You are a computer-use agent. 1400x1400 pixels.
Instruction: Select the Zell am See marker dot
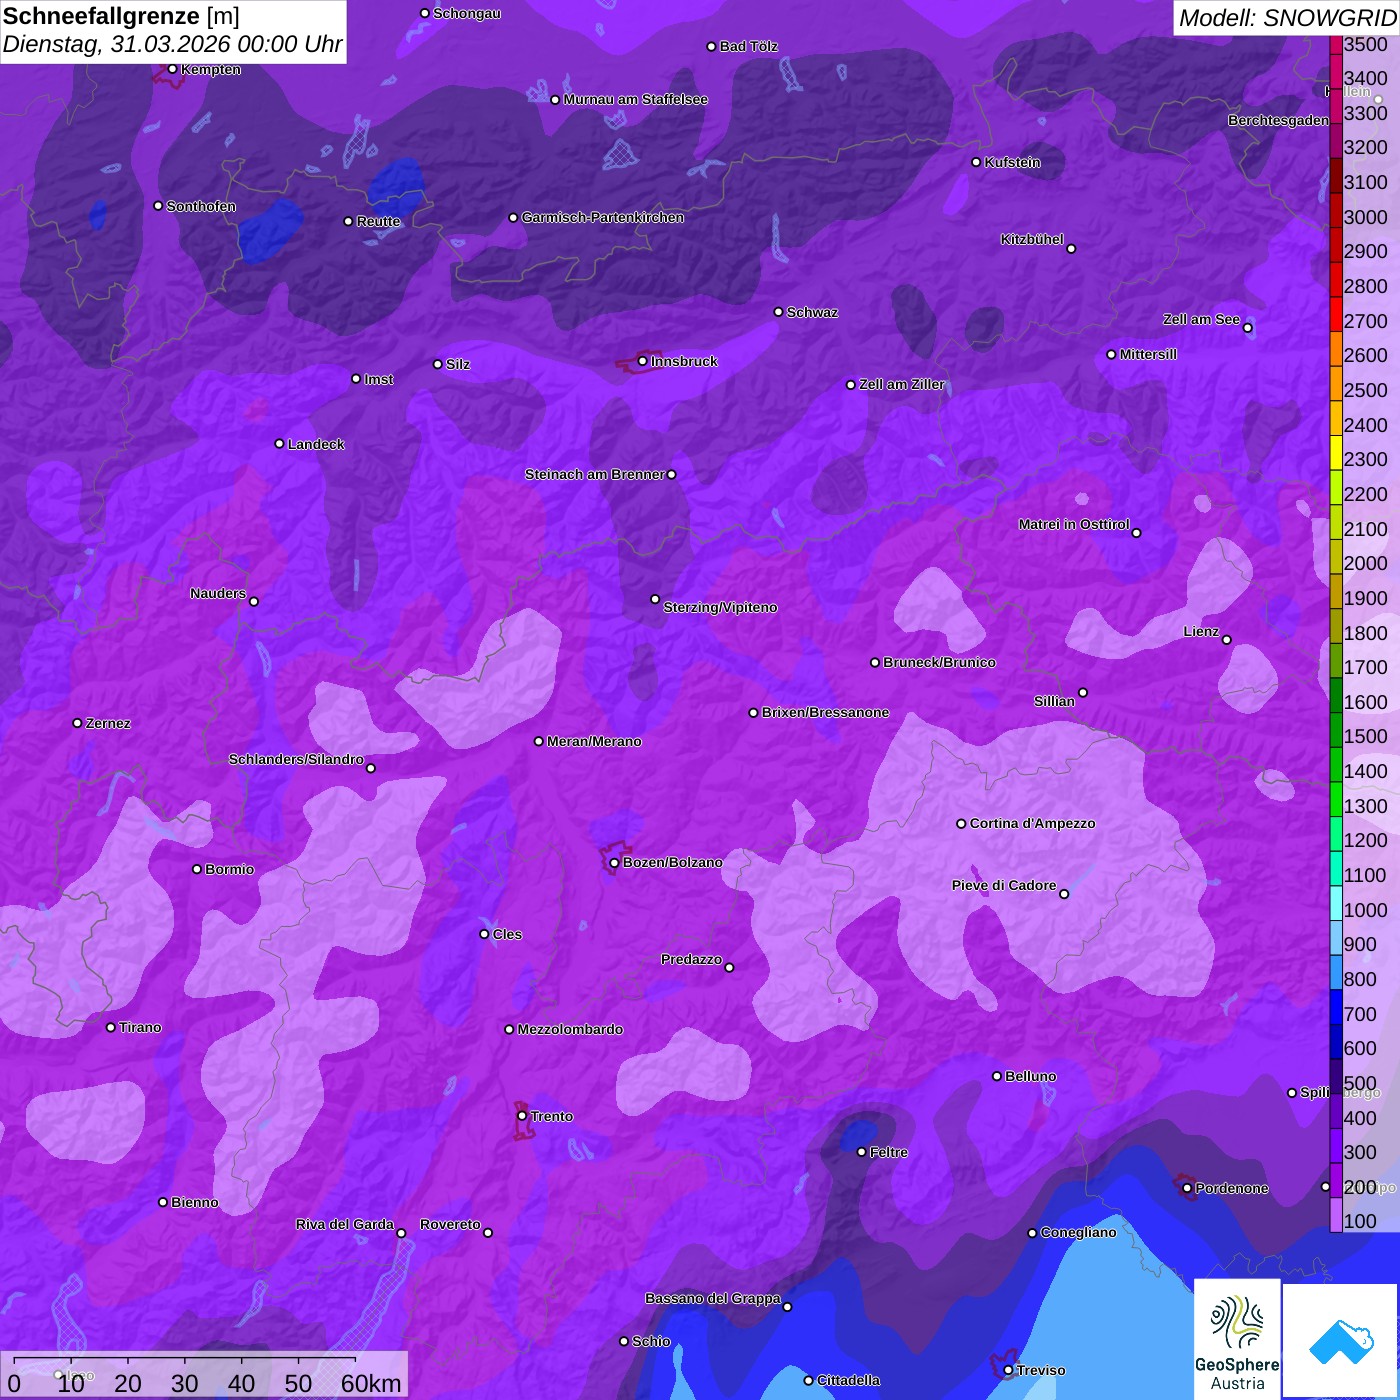coord(1247,328)
